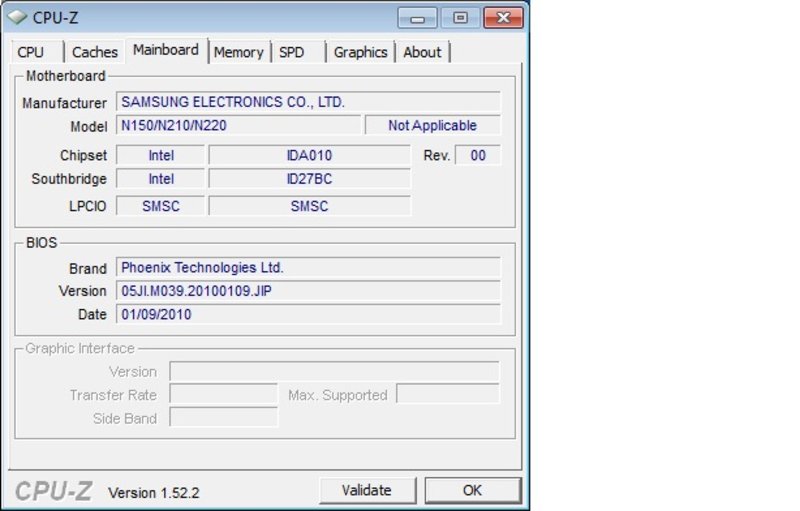Click the Transfer Rate field
This screenshot has height=511, width=800.
pos(224,395)
